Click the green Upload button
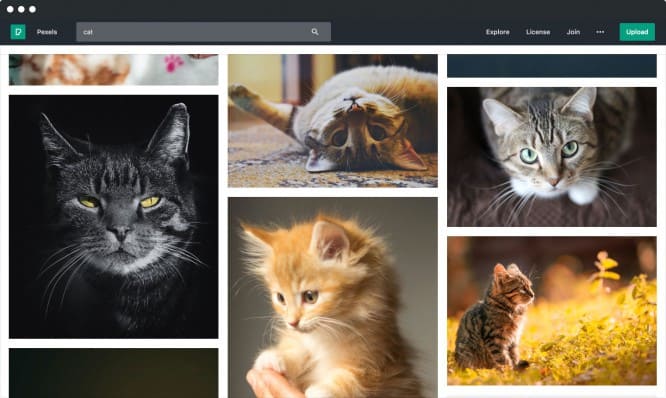The width and height of the screenshot is (666, 398). pyautogui.click(x=637, y=32)
